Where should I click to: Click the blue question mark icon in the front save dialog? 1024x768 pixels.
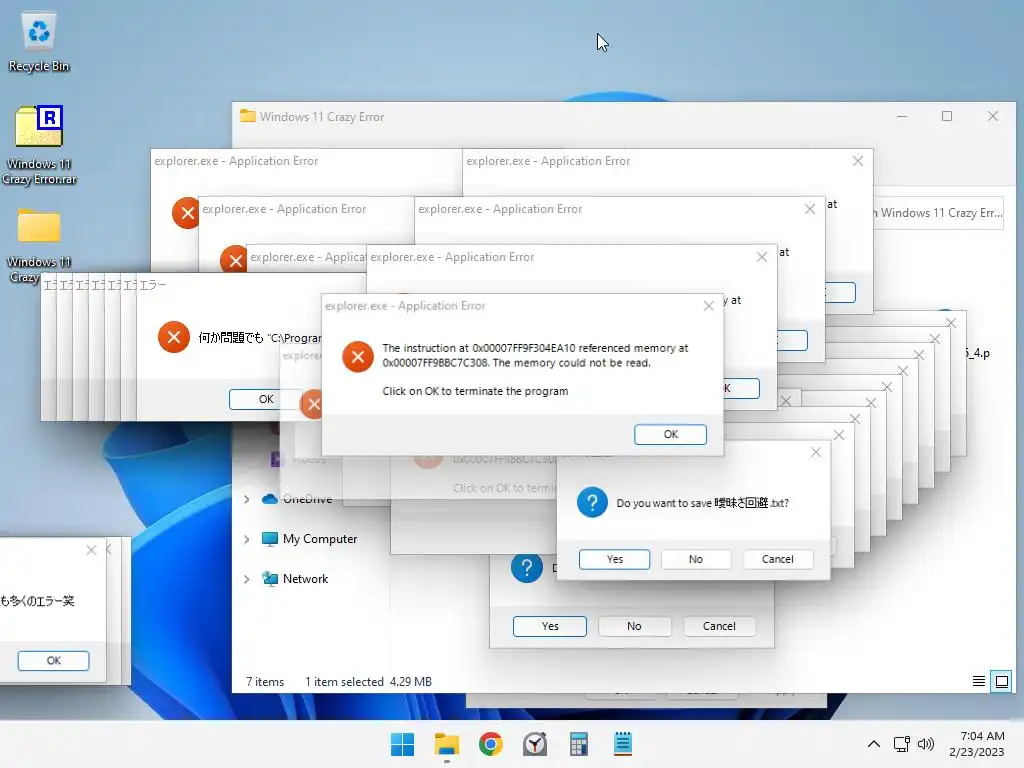coord(592,502)
